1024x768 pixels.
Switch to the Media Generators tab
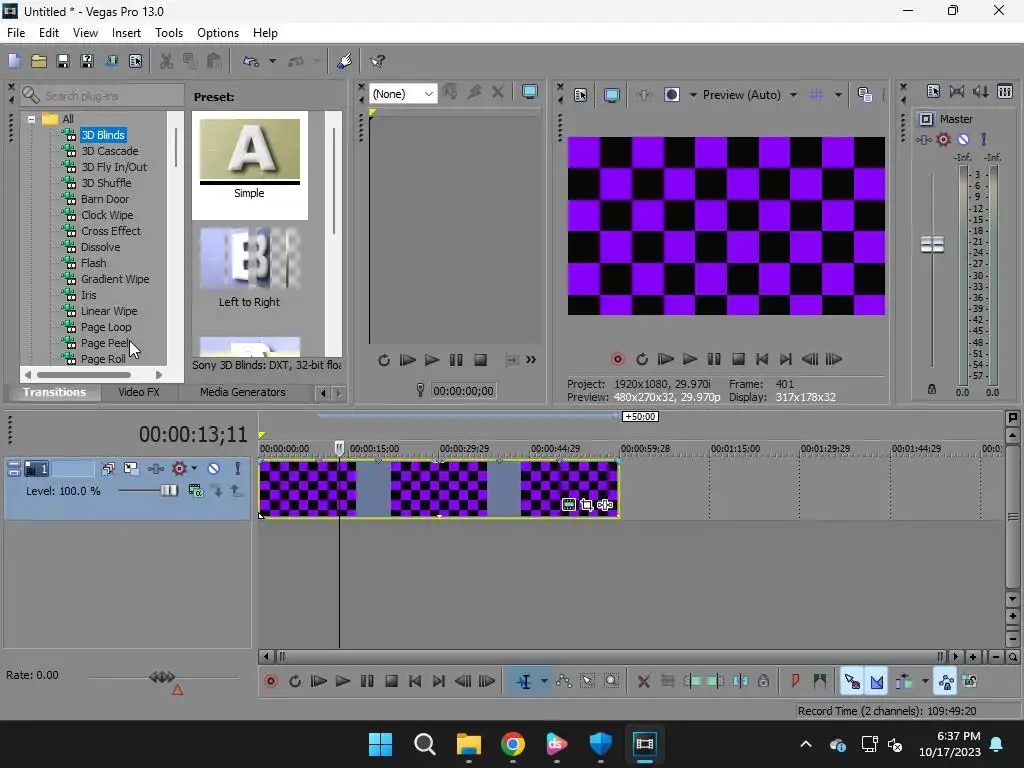tap(242, 392)
